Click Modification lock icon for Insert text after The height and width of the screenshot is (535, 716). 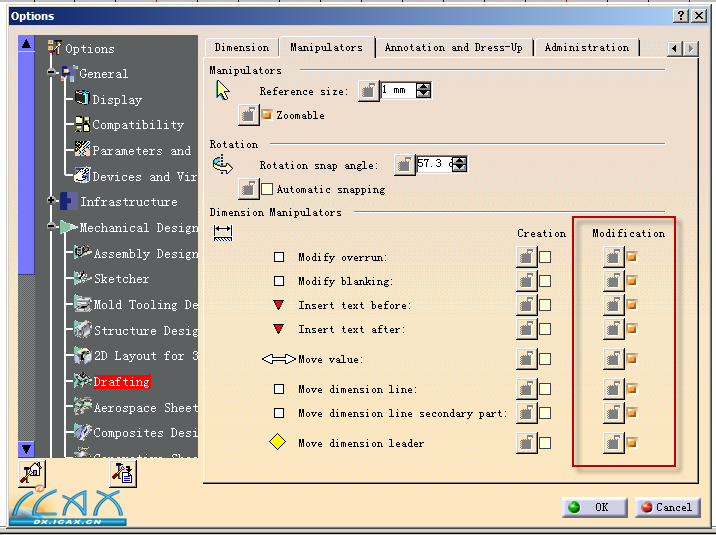coord(613,329)
